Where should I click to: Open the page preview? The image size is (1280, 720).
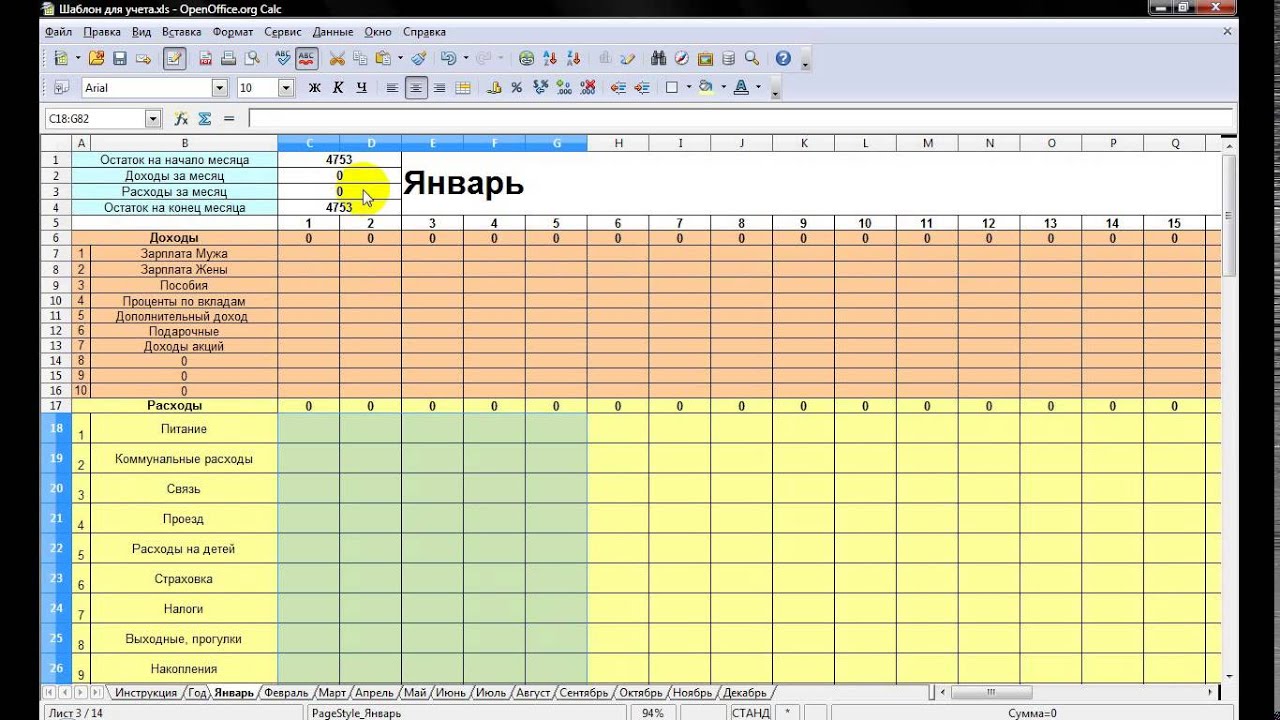coord(252,58)
